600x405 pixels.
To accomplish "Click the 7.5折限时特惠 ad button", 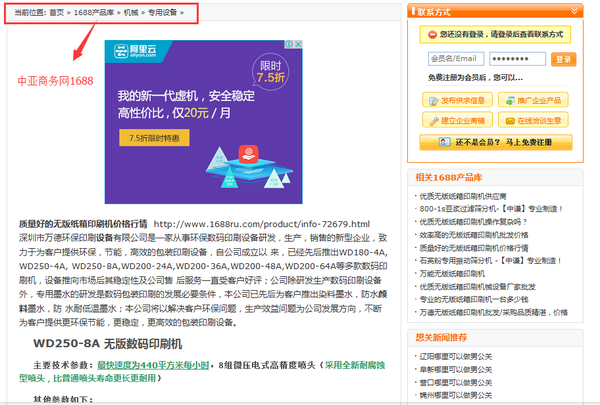I will (154, 138).
